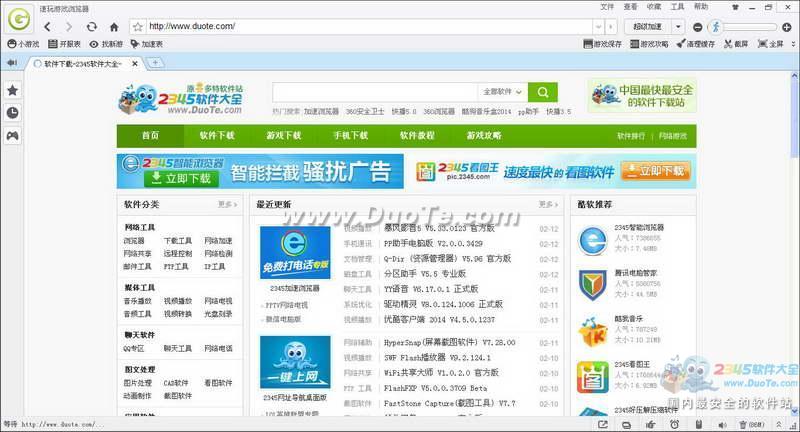Screen dimensions: 800x432
Task: Click the skin shirt icon in title bar
Action: coord(735,7)
